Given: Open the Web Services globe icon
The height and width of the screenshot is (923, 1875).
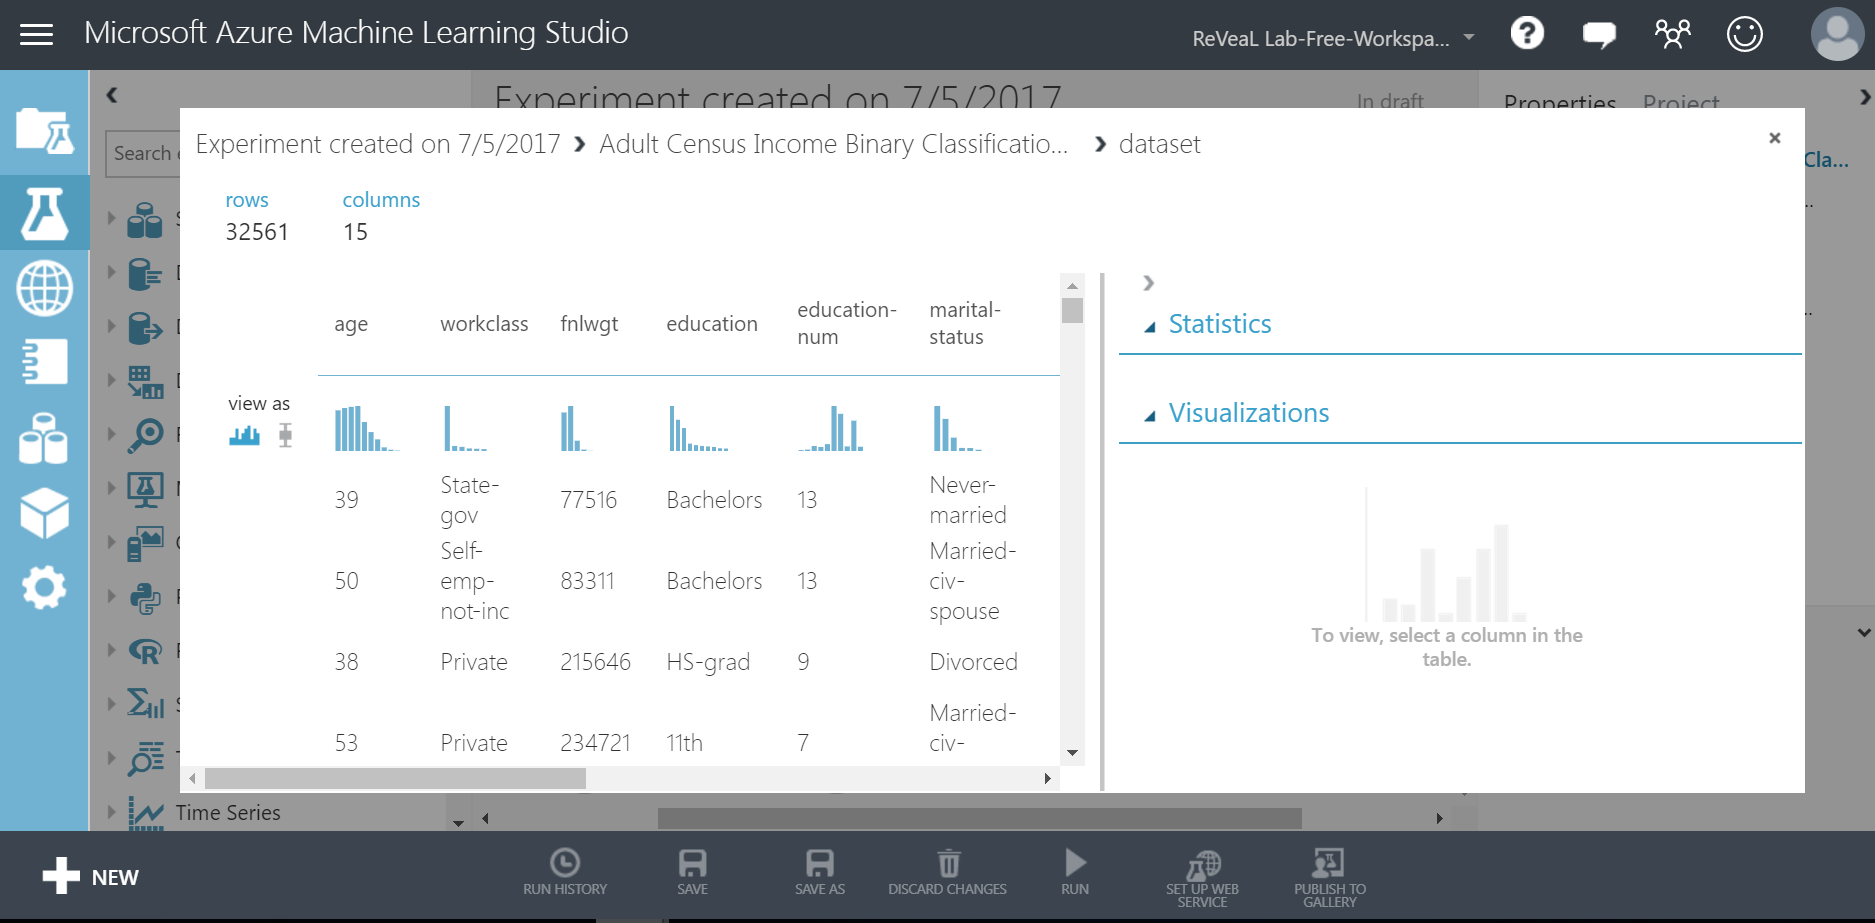Looking at the screenshot, I should coord(44,288).
